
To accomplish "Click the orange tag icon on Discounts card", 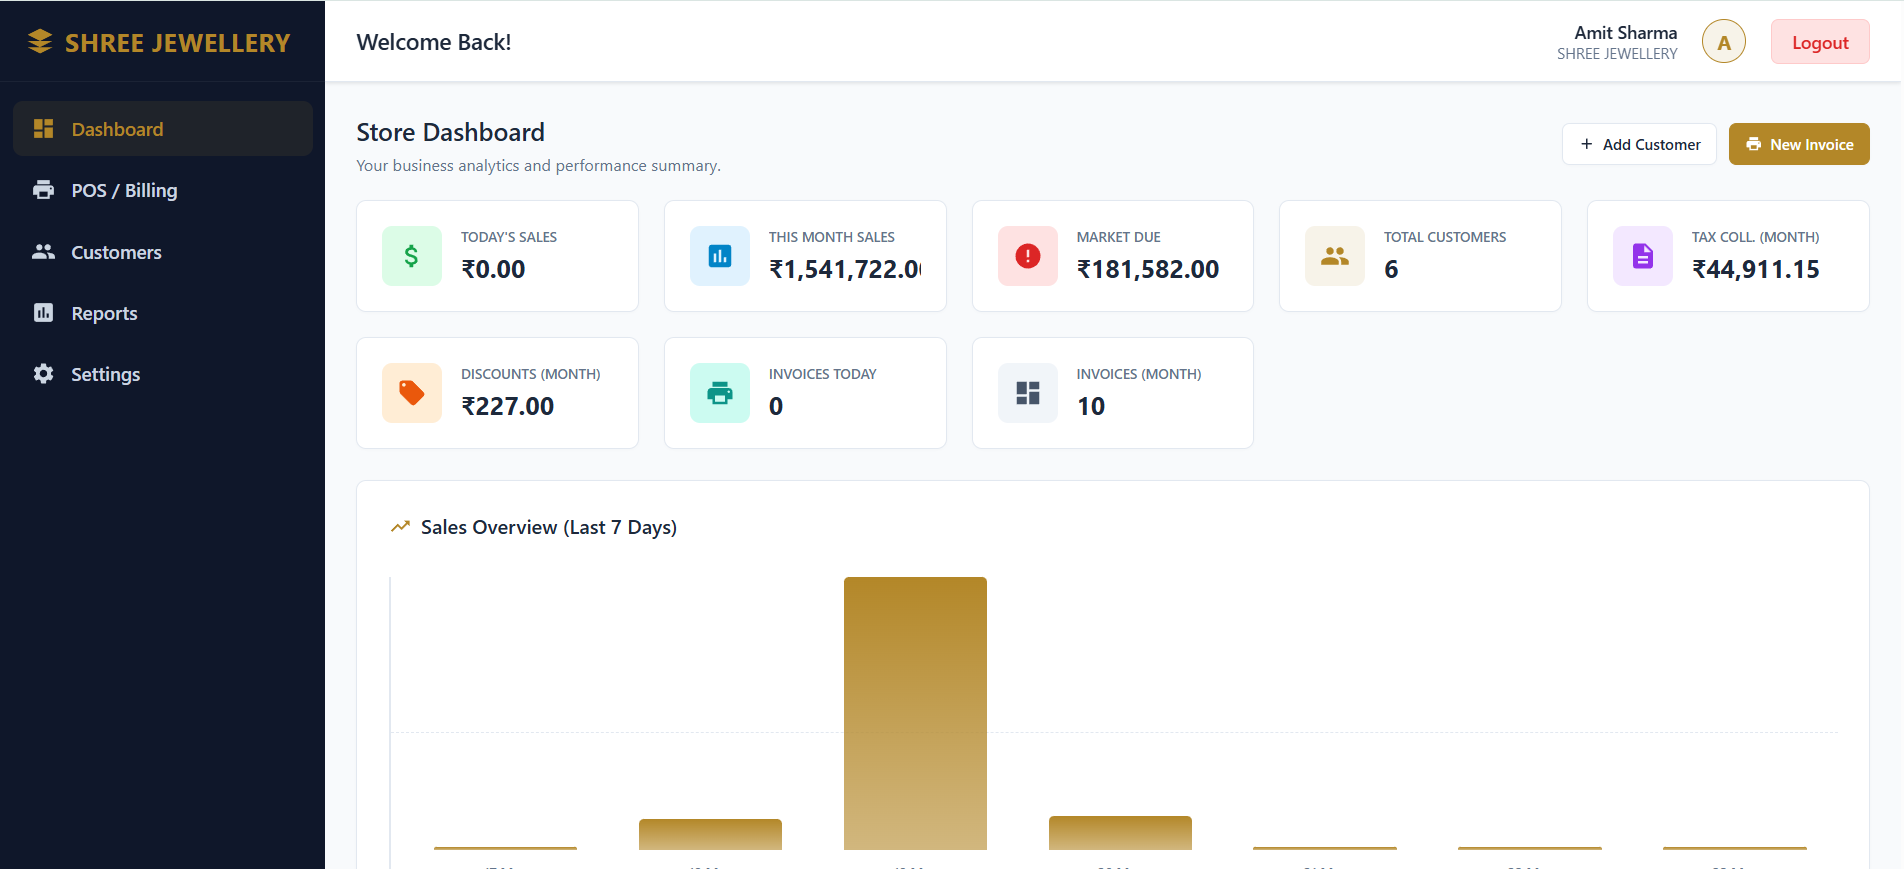I will (x=412, y=393).
